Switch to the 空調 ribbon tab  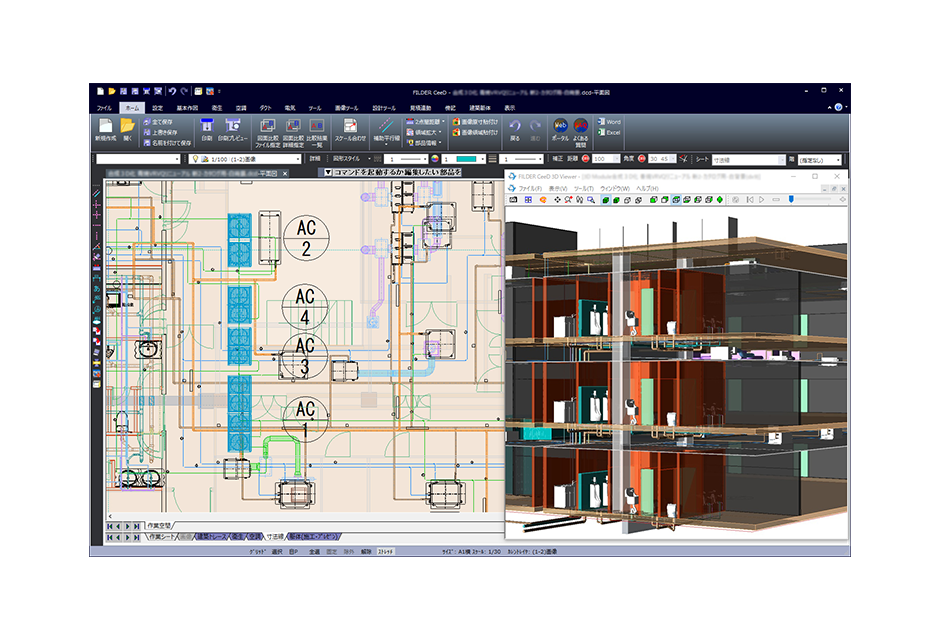point(240,107)
